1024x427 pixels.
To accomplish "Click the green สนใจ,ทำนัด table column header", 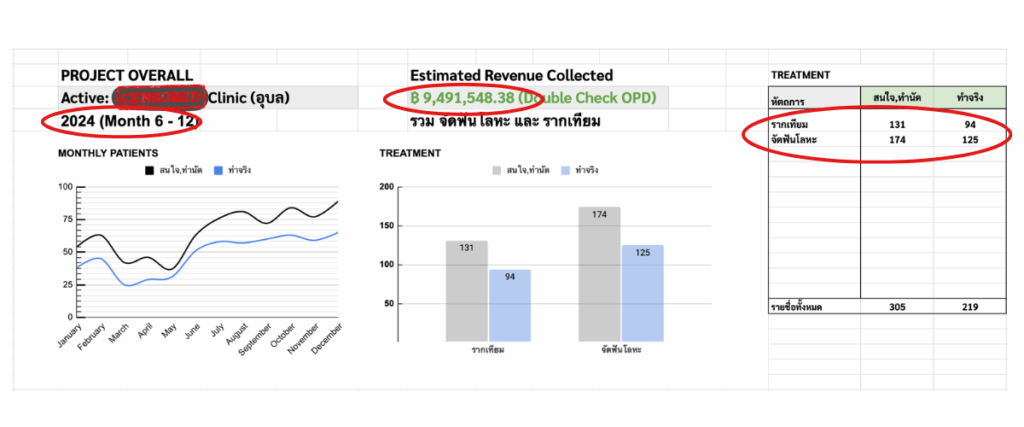I will (897, 97).
